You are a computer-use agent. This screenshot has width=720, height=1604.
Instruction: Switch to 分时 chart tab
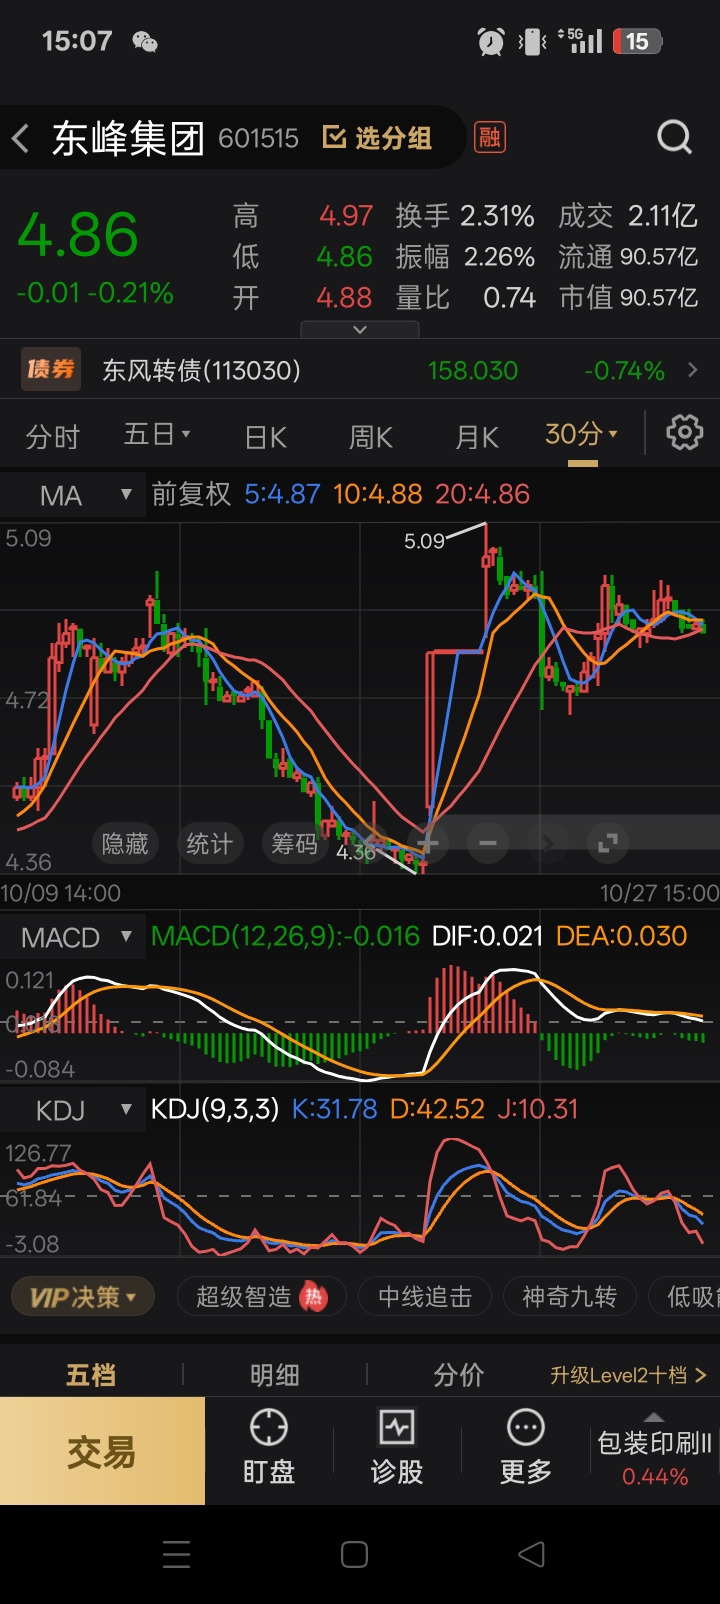pos(53,437)
